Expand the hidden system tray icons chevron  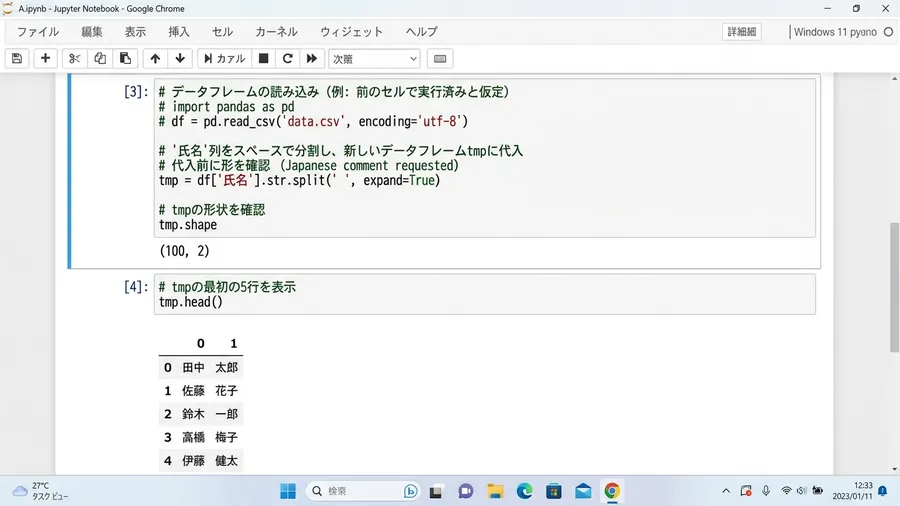coord(726,491)
